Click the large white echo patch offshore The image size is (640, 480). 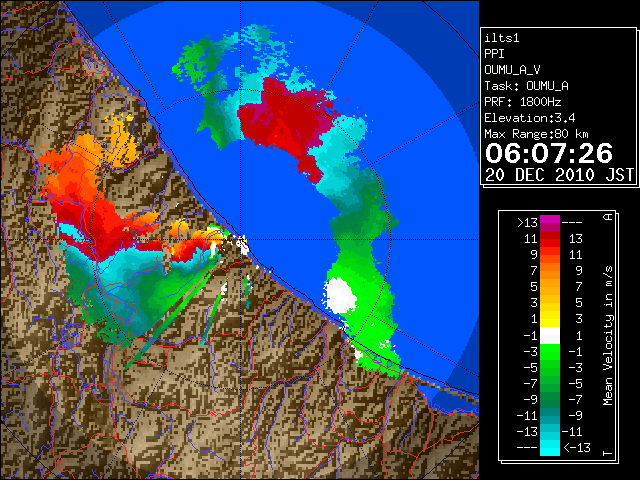(340, 295)
